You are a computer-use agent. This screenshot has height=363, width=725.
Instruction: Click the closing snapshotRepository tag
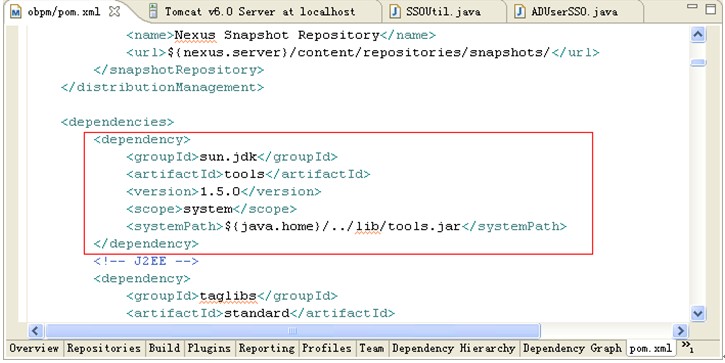click(178, 70)
